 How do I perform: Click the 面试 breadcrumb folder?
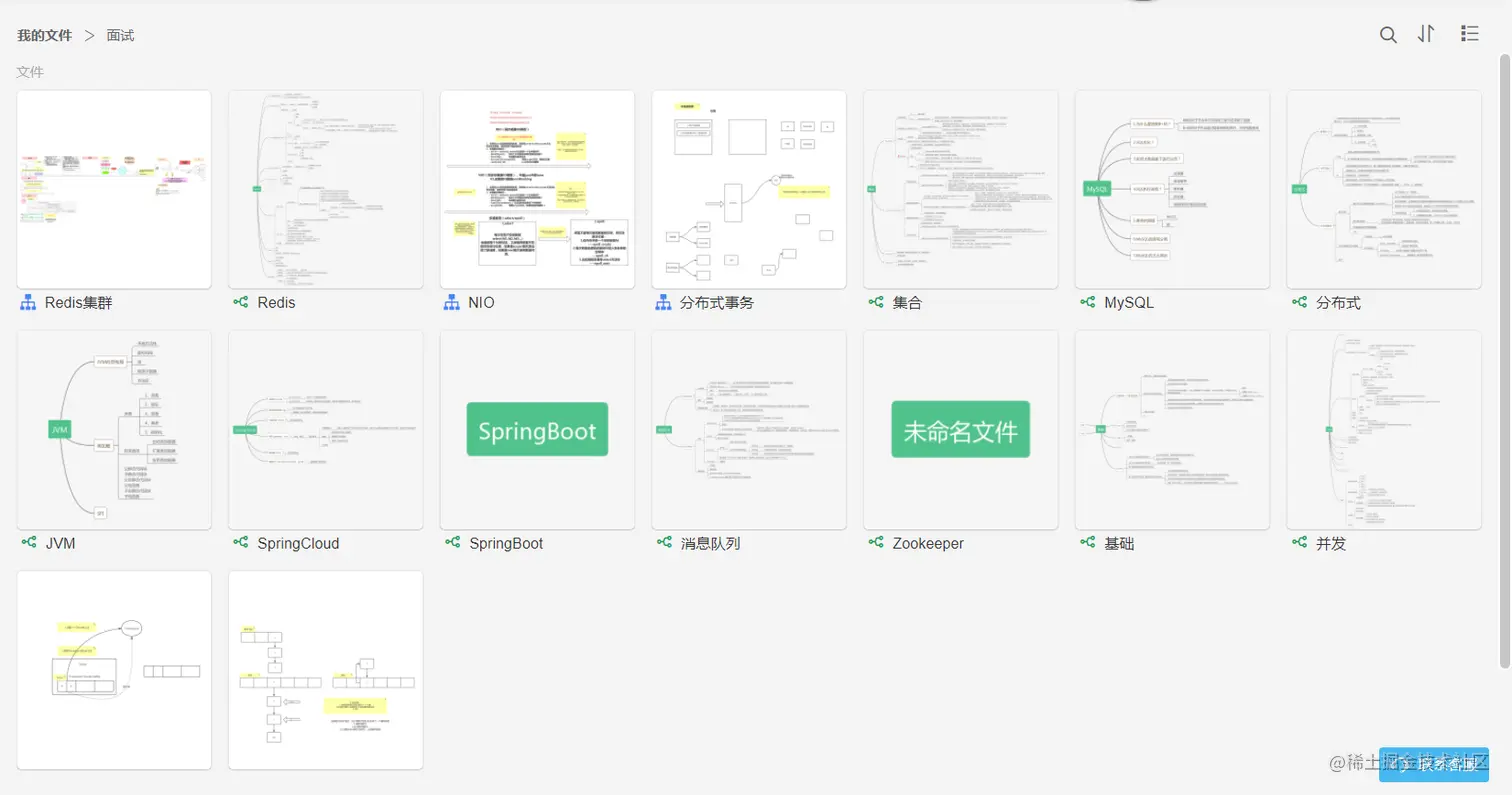coord(120,35)
